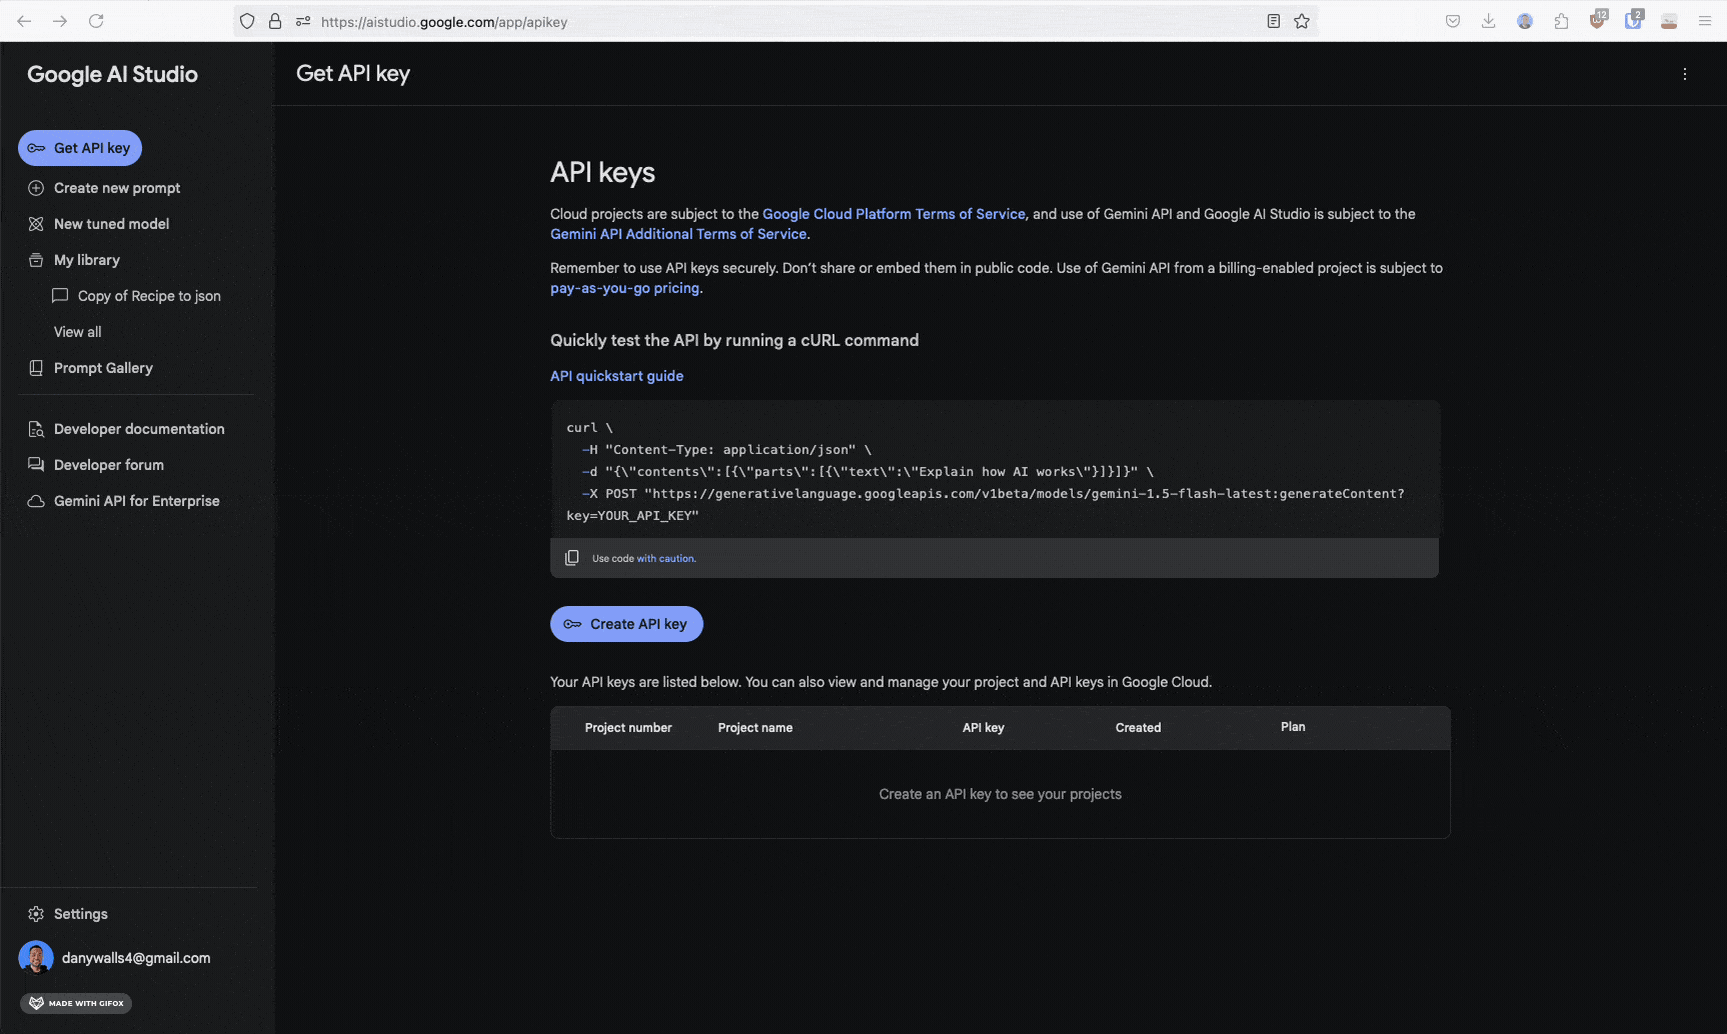
Task: Open site permissions icon in address bar
Action: pyautogui.click(x=303, y=21)
